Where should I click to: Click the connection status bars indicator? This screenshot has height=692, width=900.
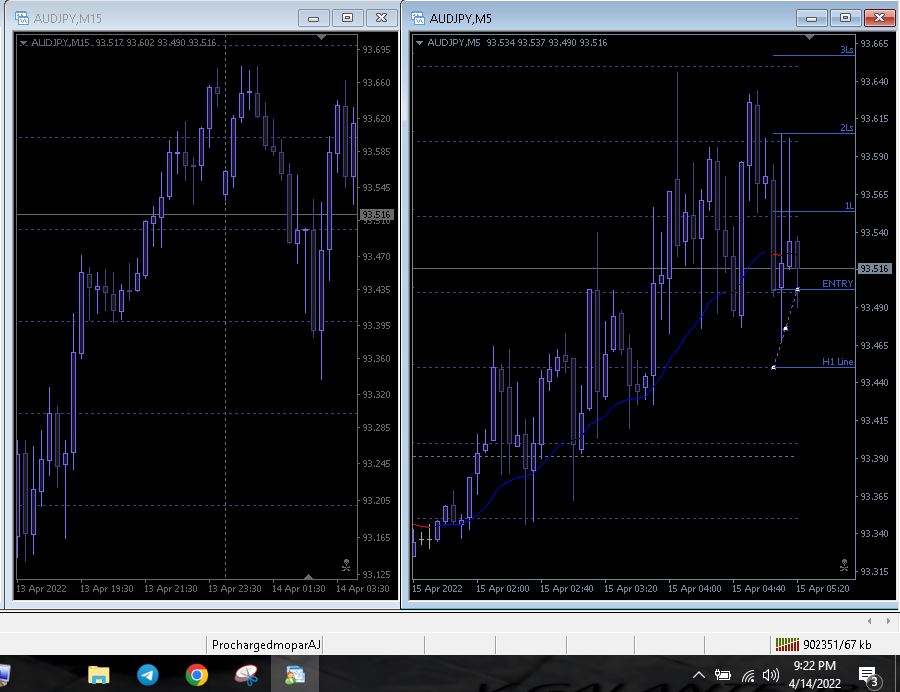pyautogui.click(x=787, y=644)
